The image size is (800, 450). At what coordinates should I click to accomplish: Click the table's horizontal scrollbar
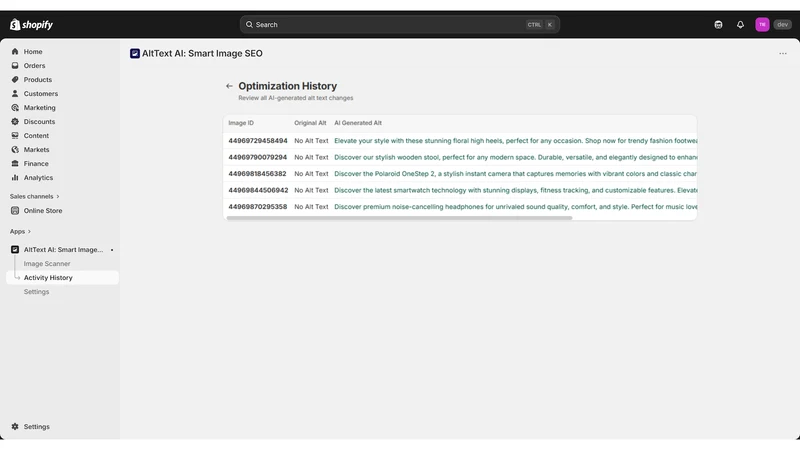coord(399,218)
